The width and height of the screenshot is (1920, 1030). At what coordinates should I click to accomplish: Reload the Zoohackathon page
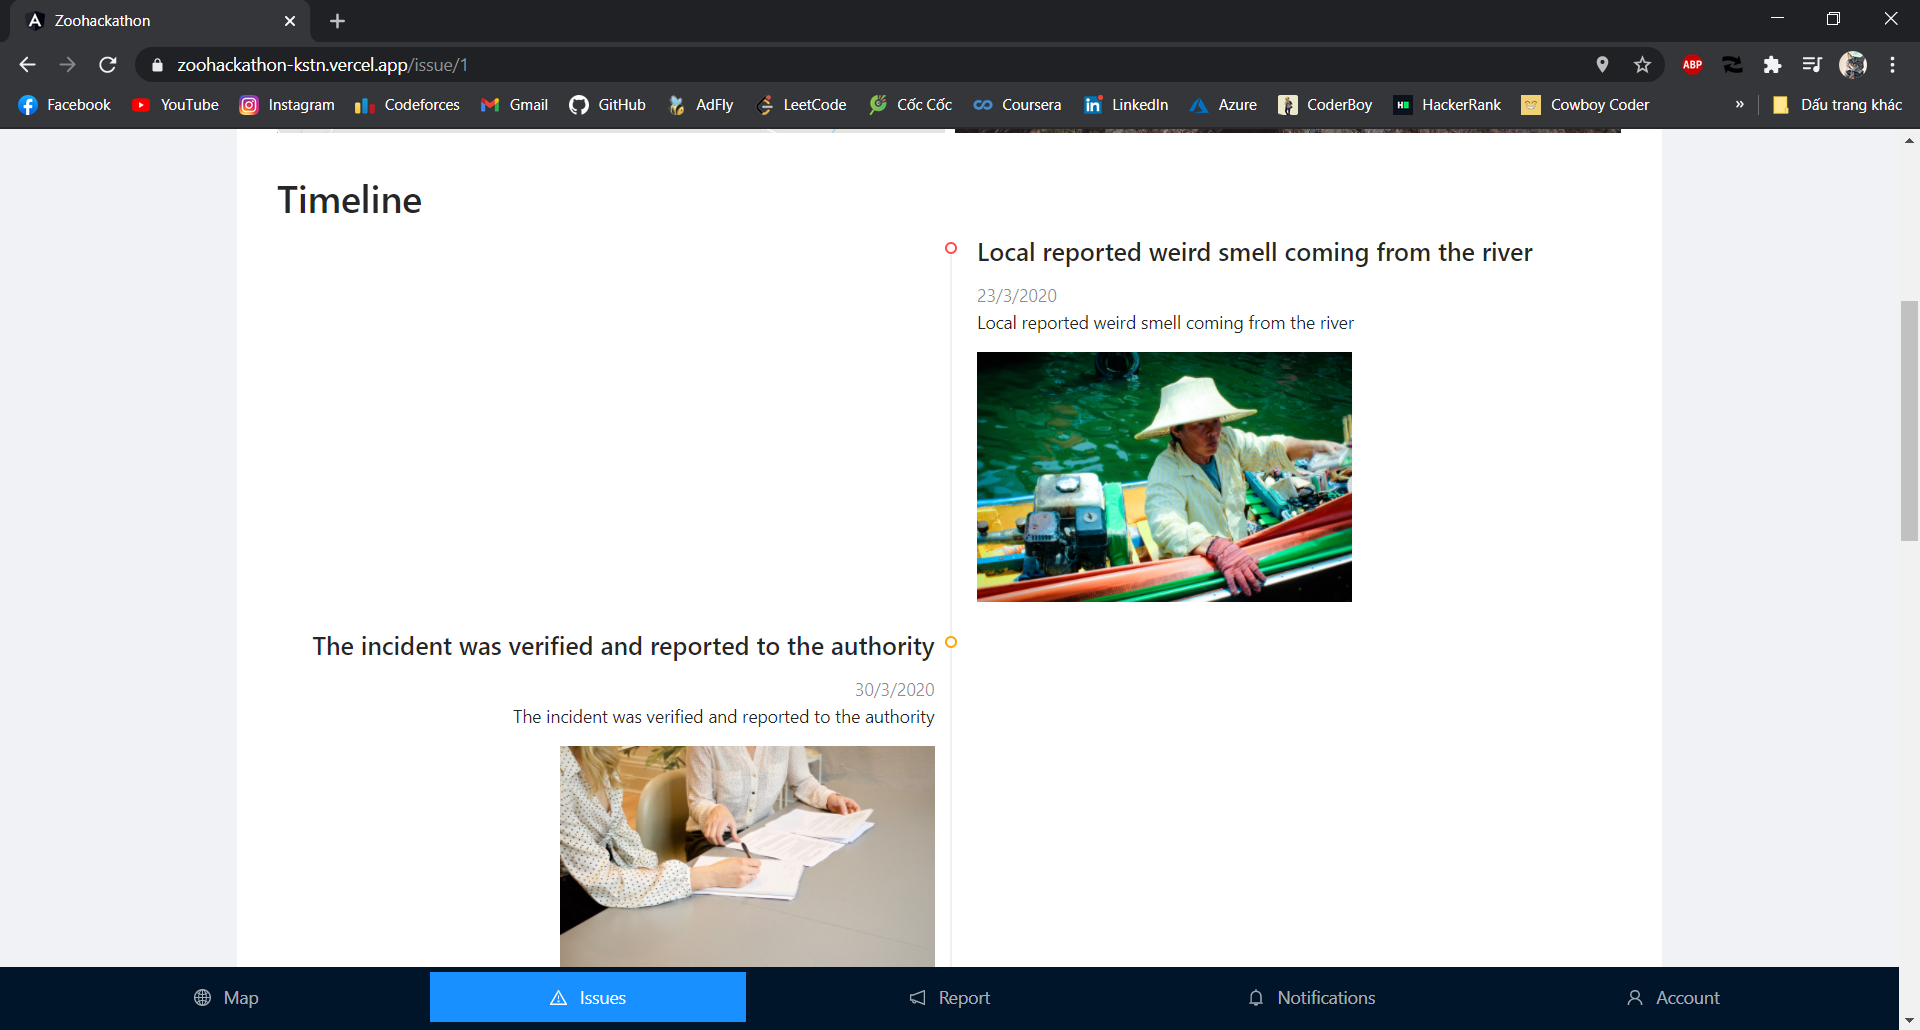pos(108,65)
